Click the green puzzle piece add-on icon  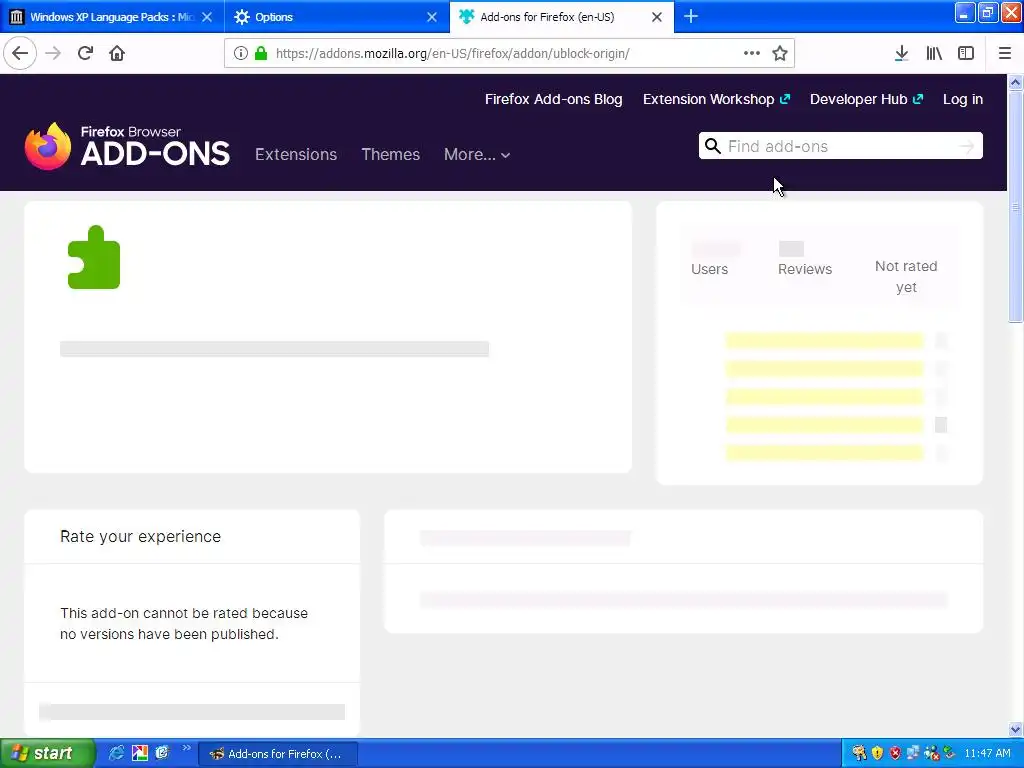coord(94,257)
